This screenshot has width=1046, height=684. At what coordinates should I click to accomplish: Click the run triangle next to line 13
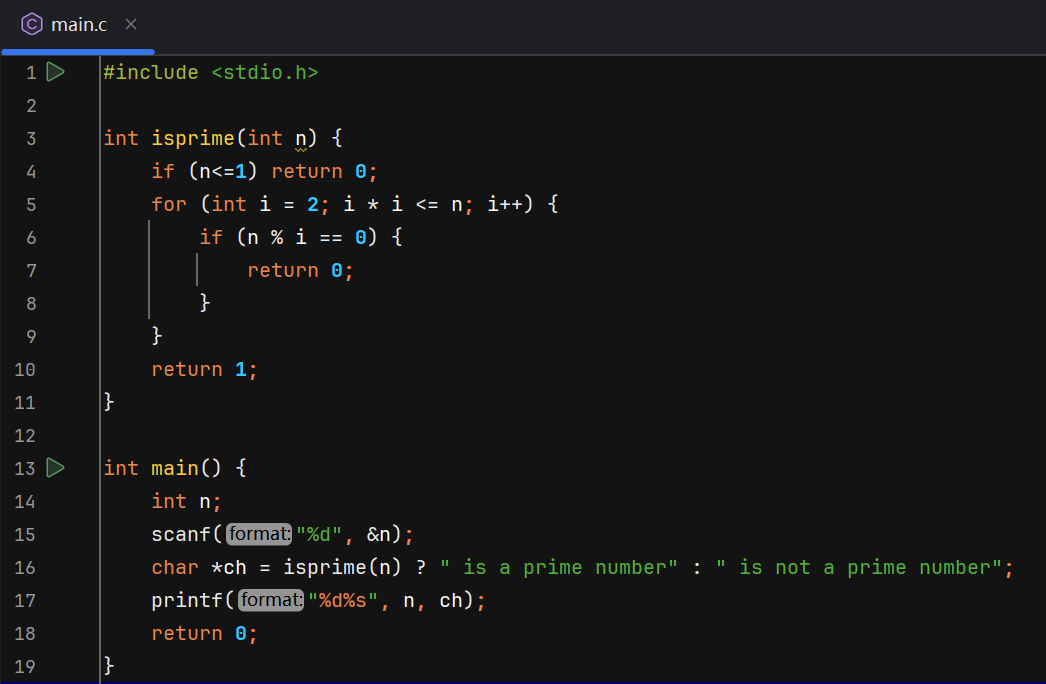(x=55, y=467)
